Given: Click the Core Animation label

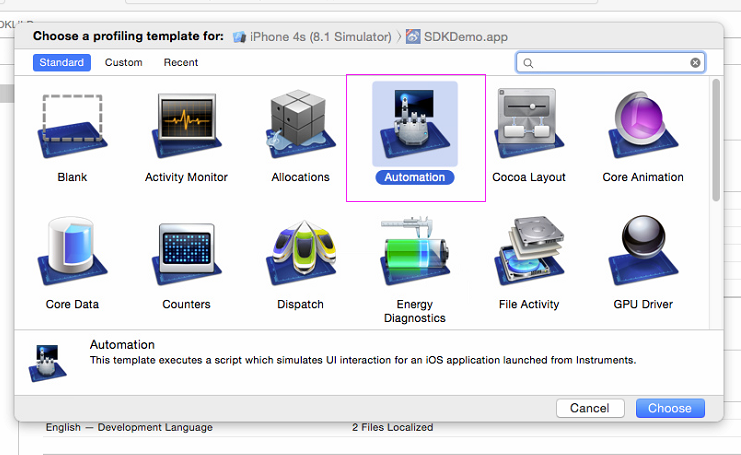Looking at the screenshot, I should coord(643,177).
